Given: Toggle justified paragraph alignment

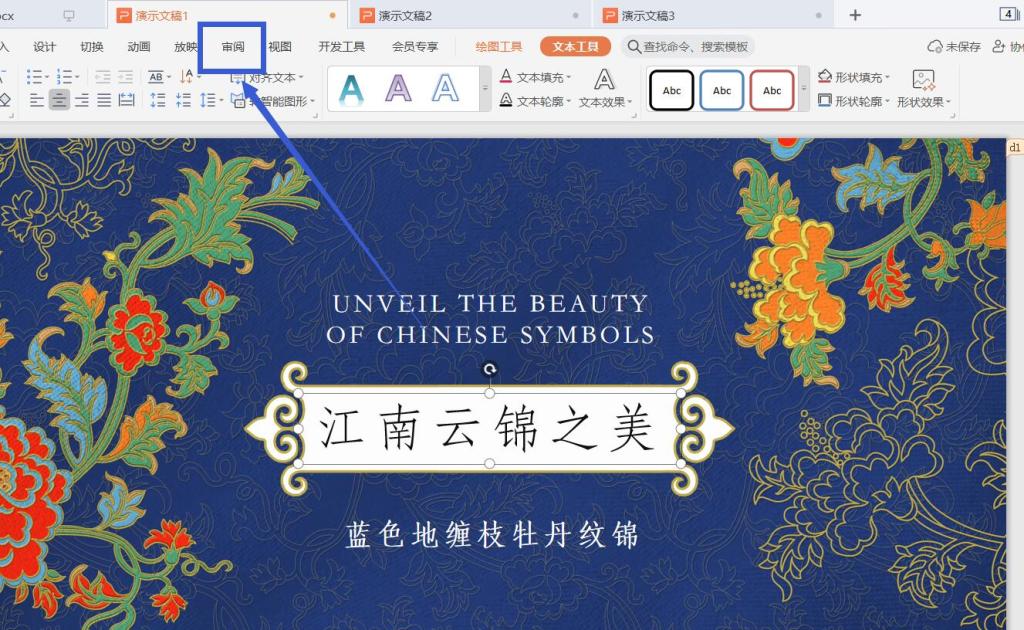Looking at the screenshot, I should pos(105,100).
